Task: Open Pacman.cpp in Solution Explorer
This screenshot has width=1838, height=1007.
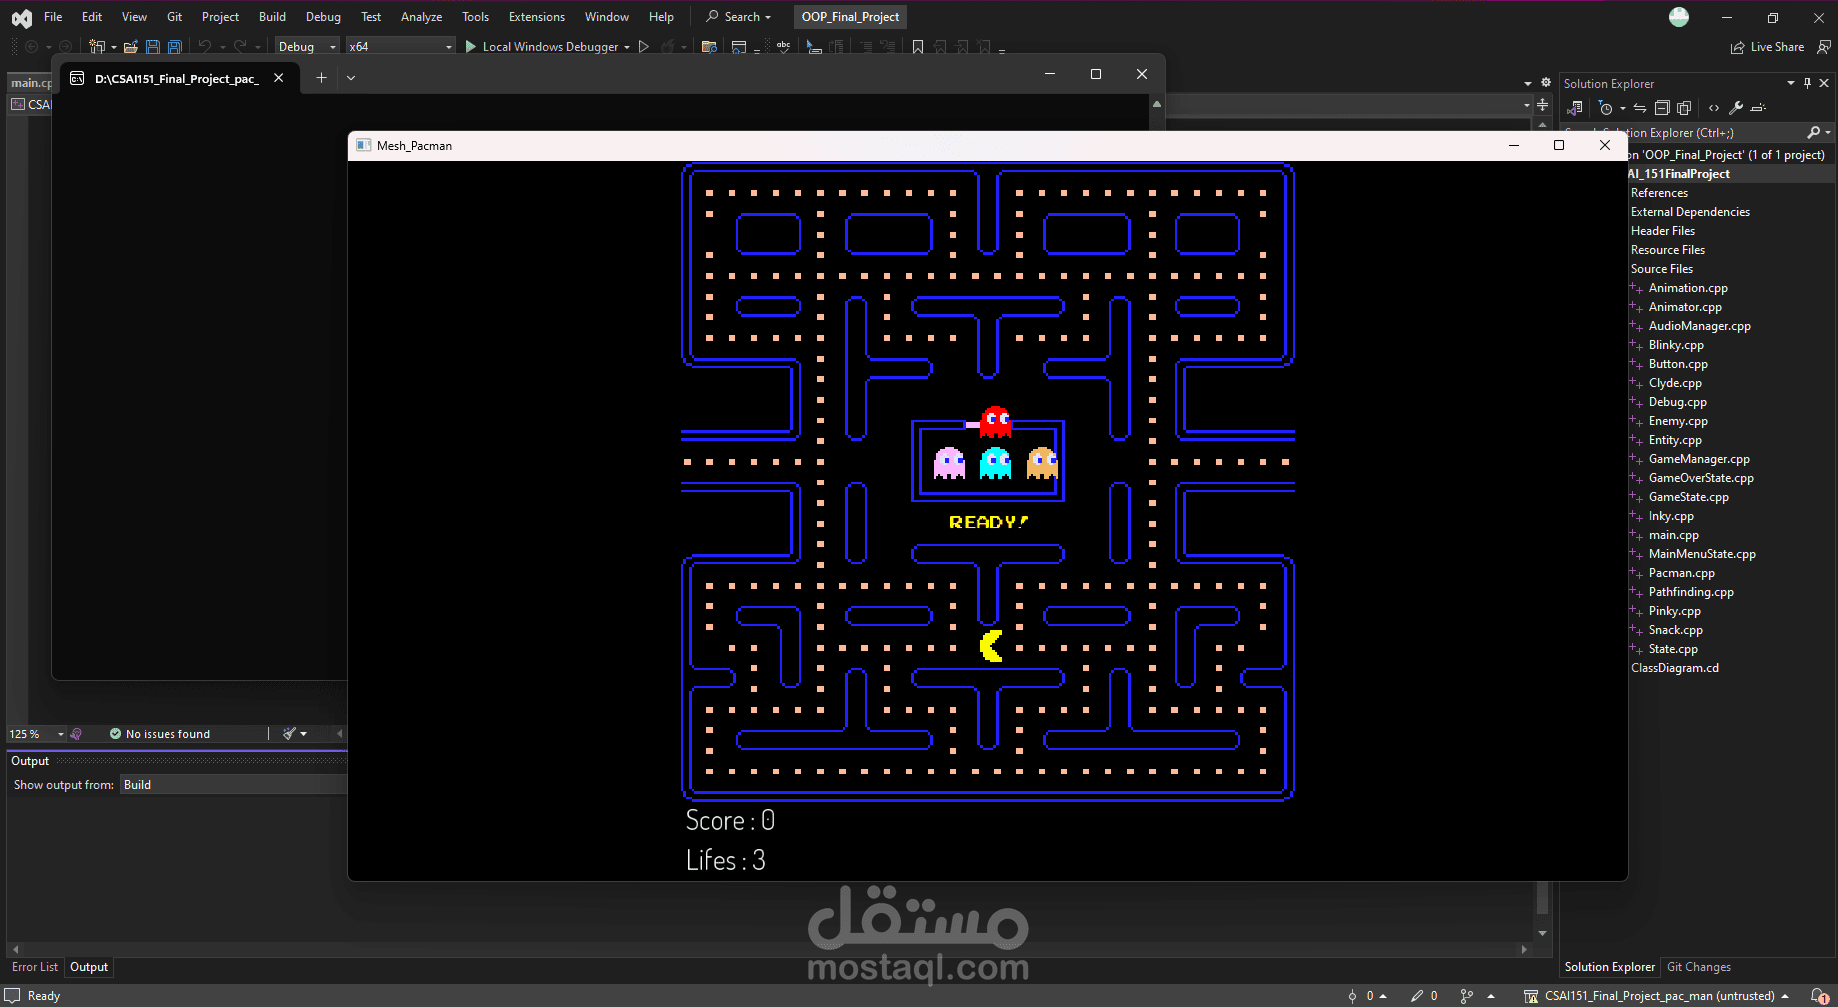Action: coord(1681,573)
